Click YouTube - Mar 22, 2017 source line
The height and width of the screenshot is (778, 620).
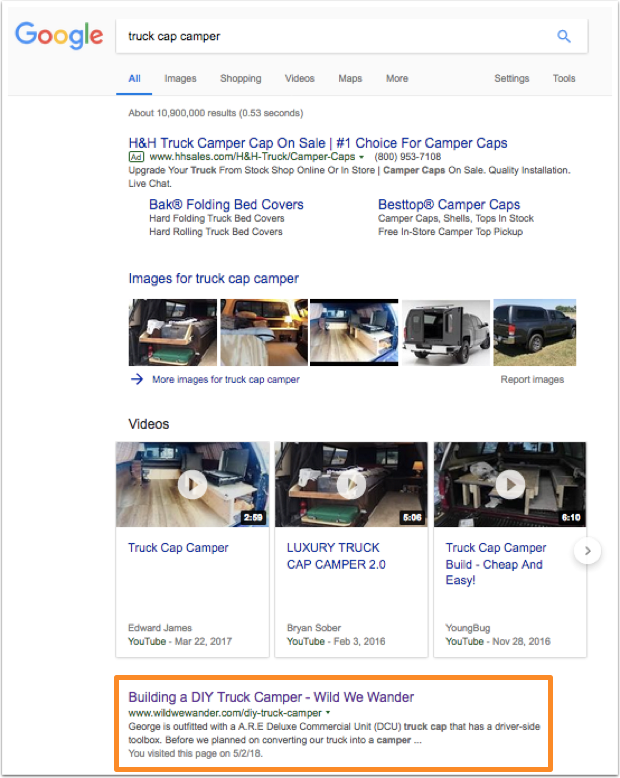(180, 642)
